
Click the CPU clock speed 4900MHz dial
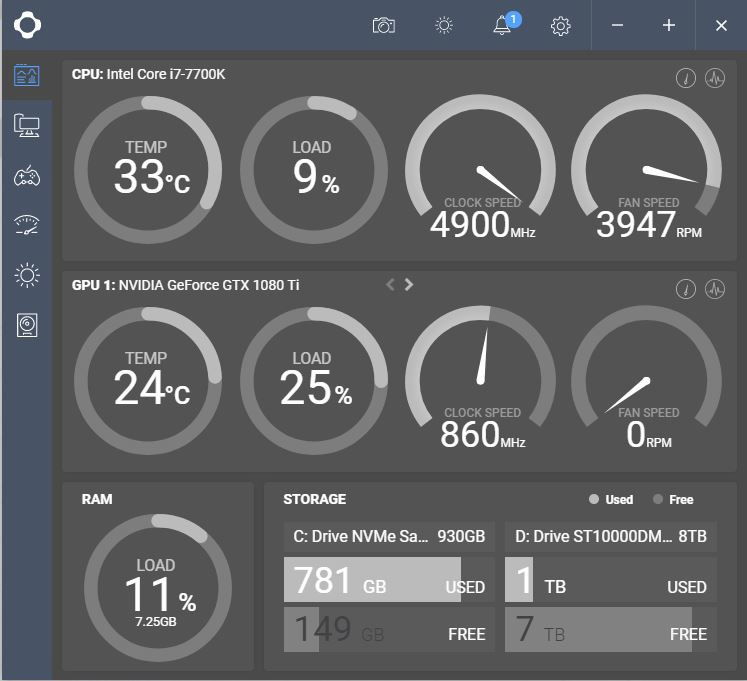480,167
